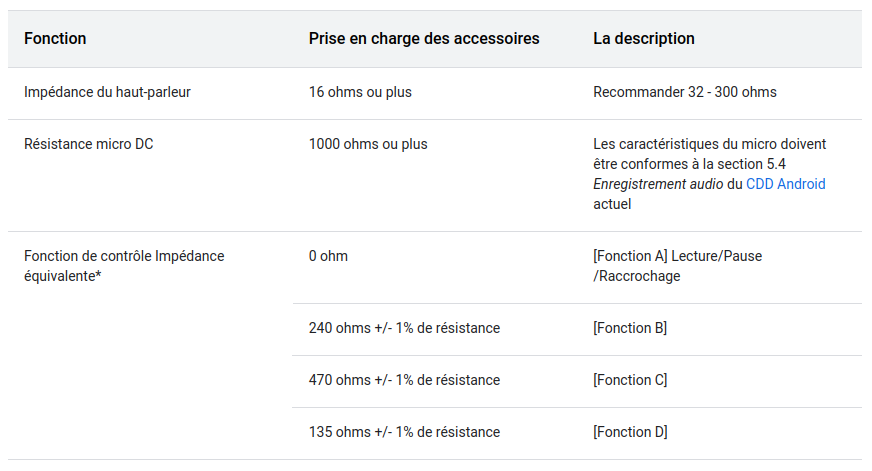Click the La description column header

click(x=643, y=38)
